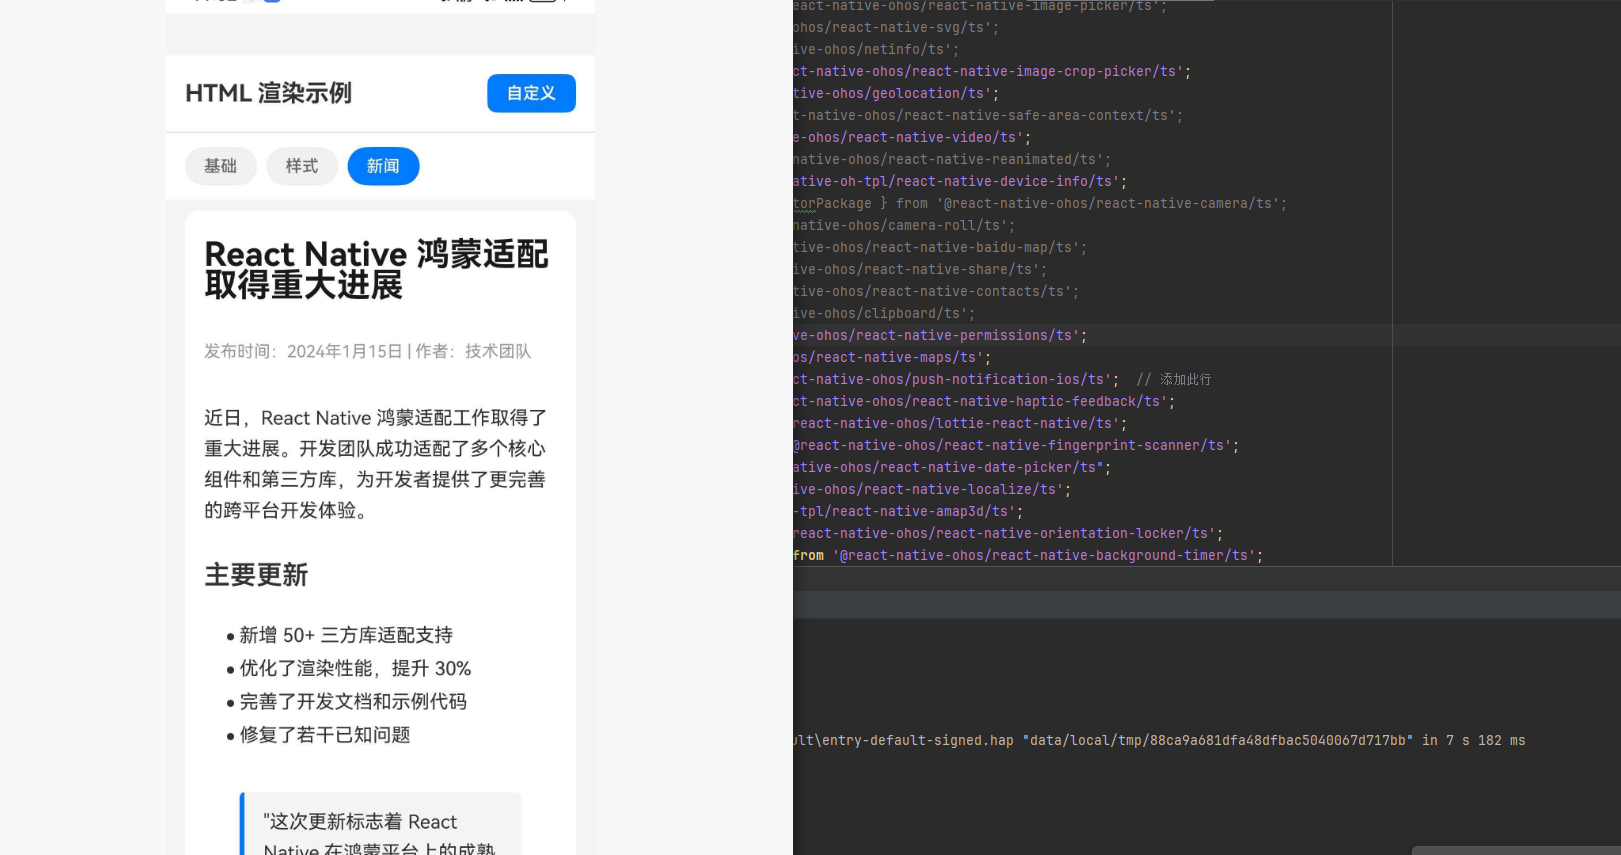Select the 新闻 tab
The image size is (1621, 855).
coord(383,166)
